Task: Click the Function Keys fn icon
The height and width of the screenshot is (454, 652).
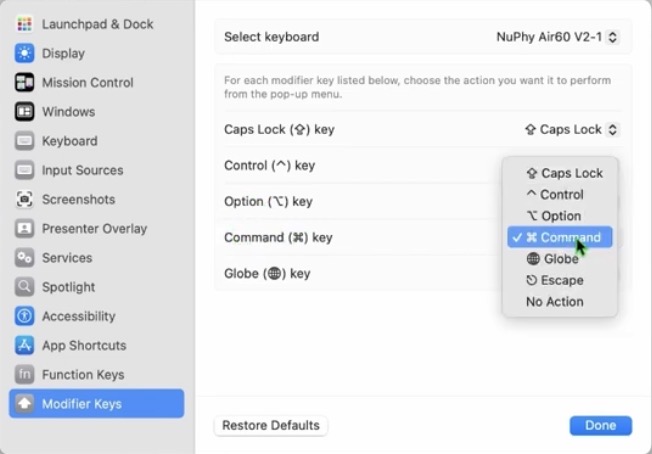Action: 25,374
